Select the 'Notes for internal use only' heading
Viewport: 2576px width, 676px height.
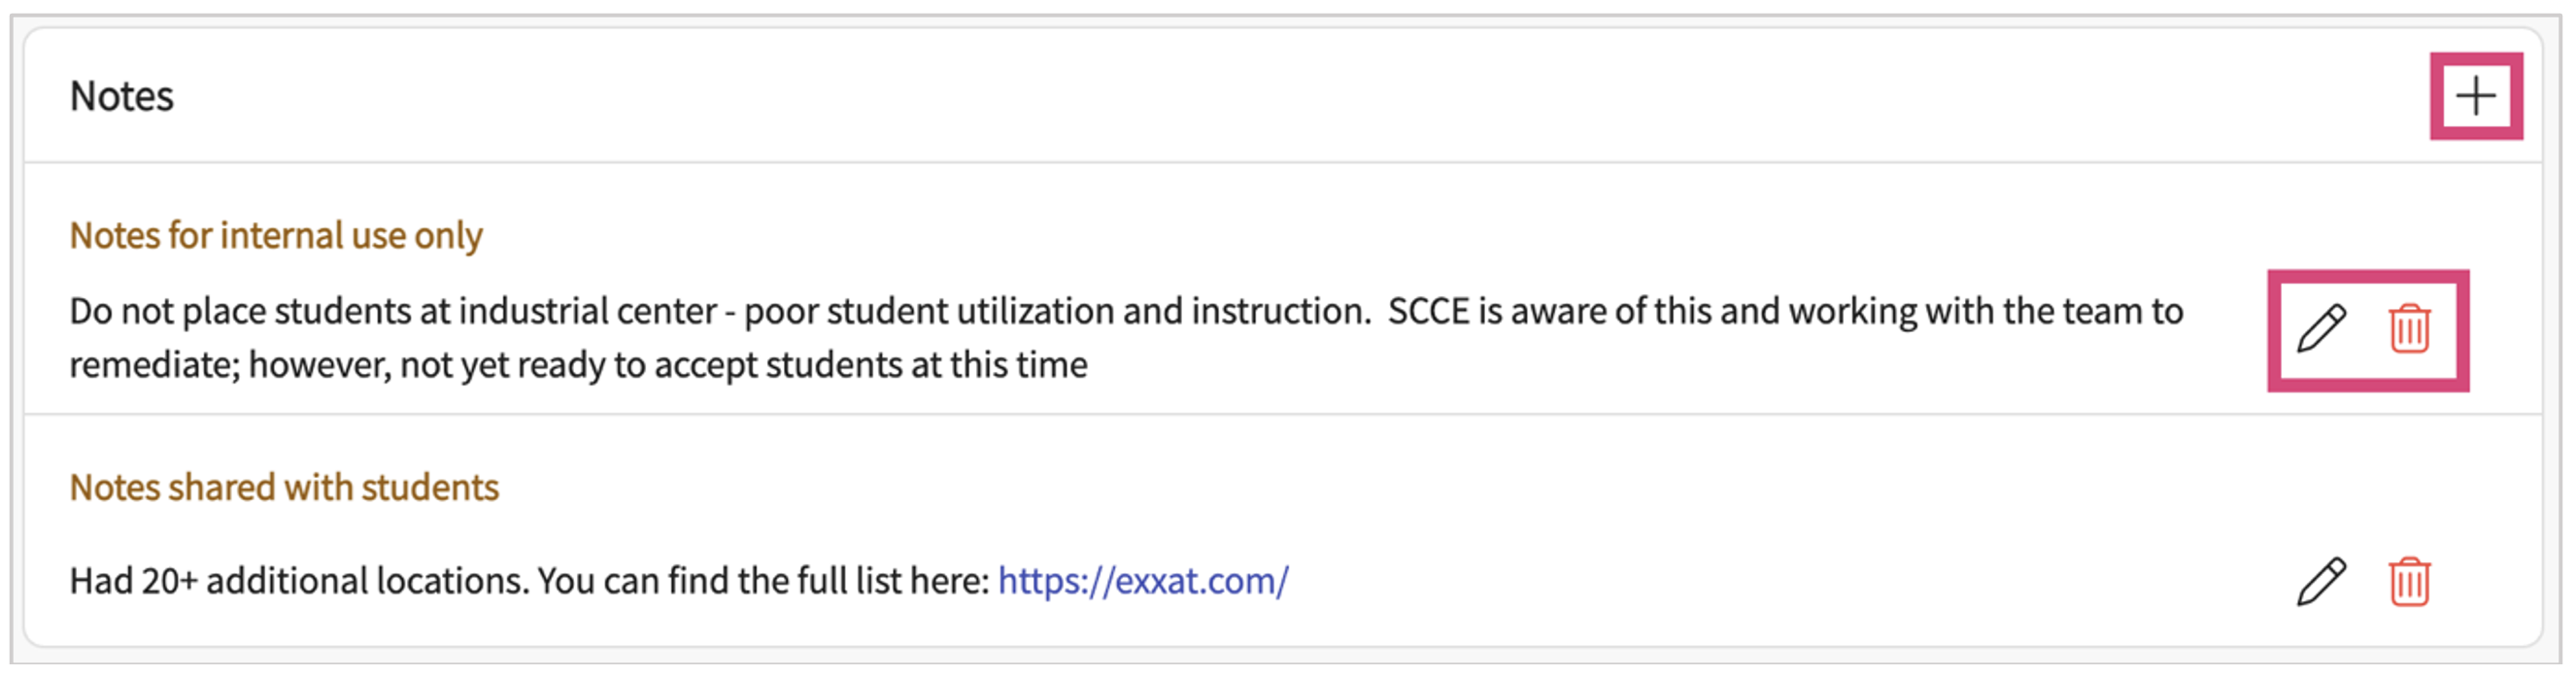coord(276,235)
